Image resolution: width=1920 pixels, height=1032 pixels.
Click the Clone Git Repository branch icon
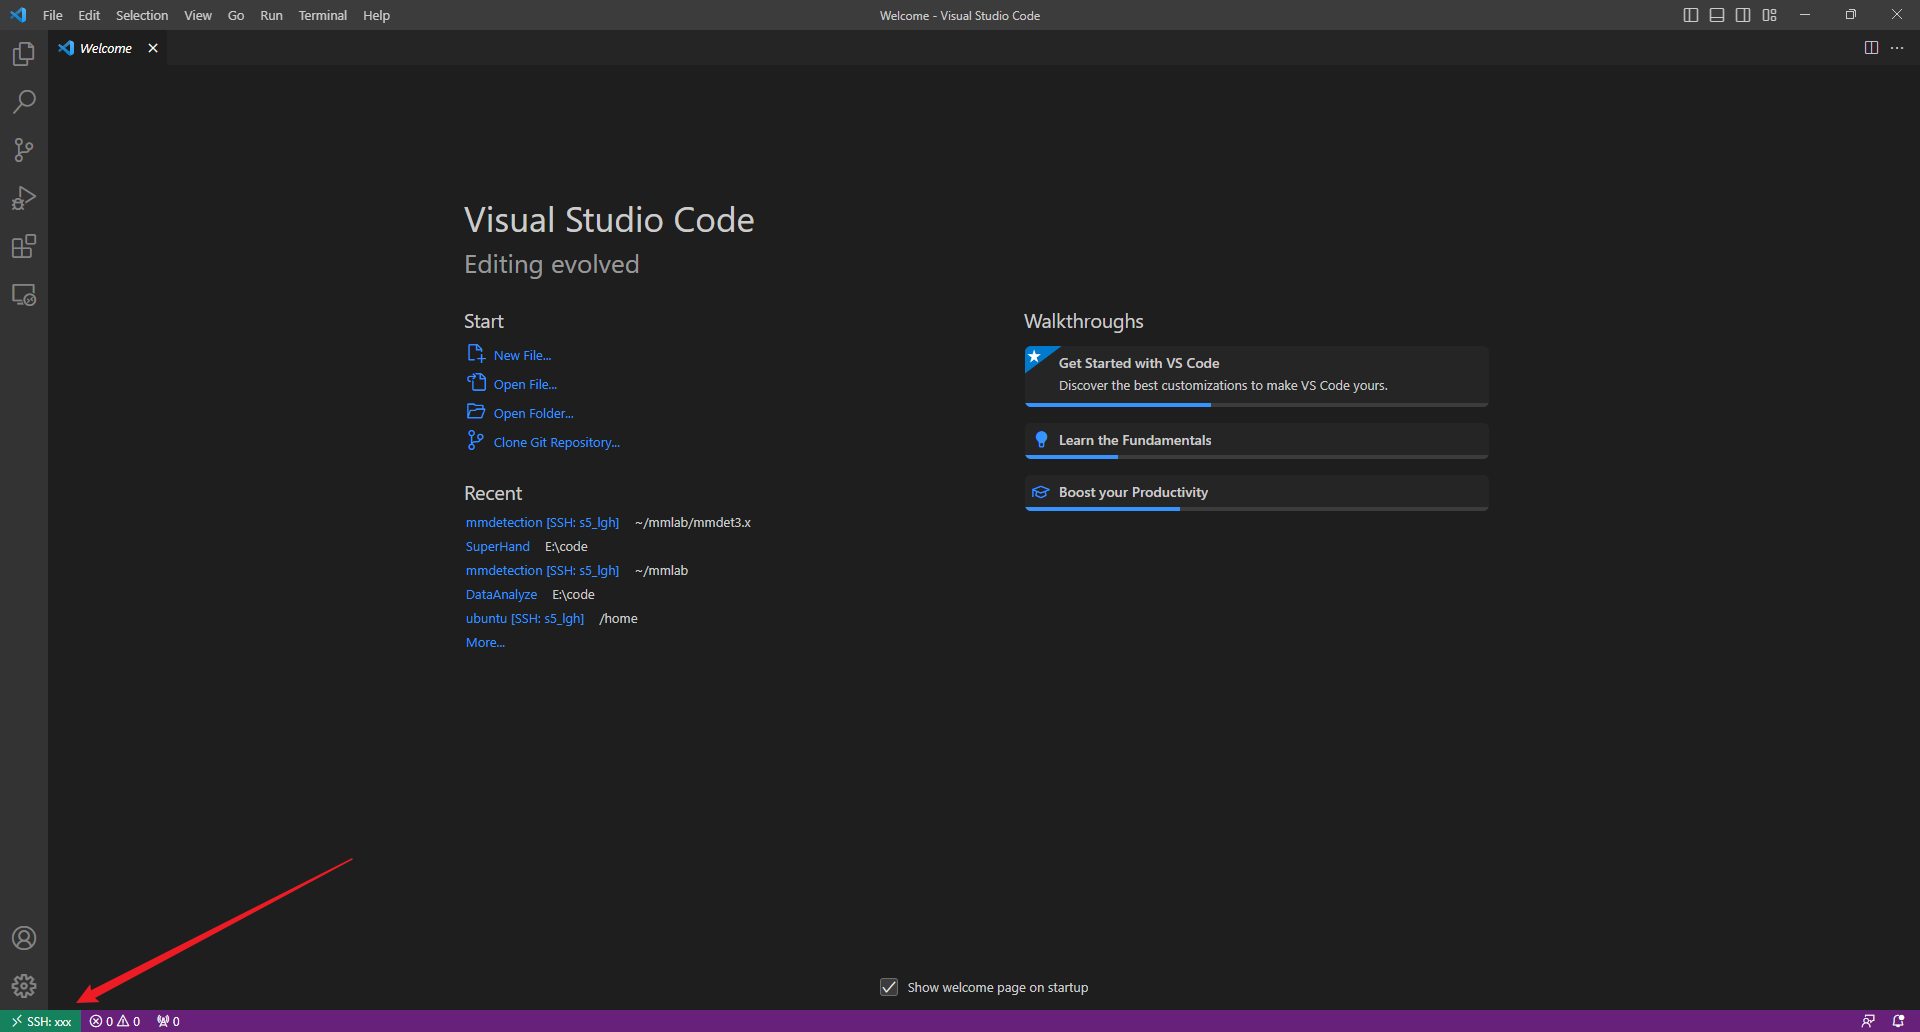(476, 441)
